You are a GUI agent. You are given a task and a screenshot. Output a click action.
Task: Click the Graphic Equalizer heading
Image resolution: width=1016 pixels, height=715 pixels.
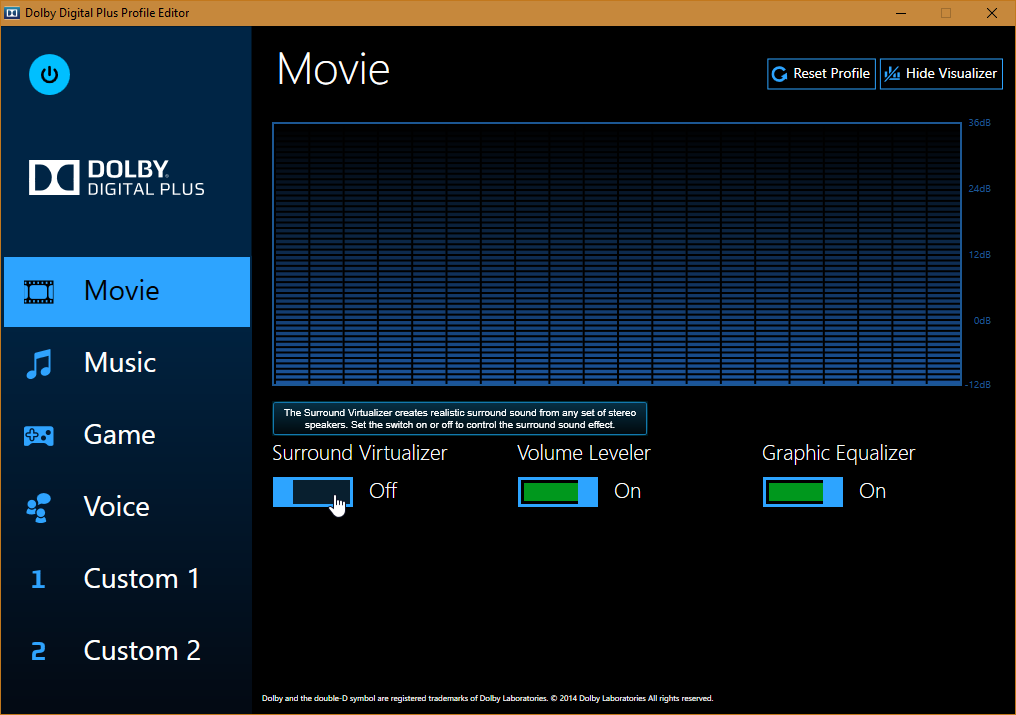coord(838,454)
